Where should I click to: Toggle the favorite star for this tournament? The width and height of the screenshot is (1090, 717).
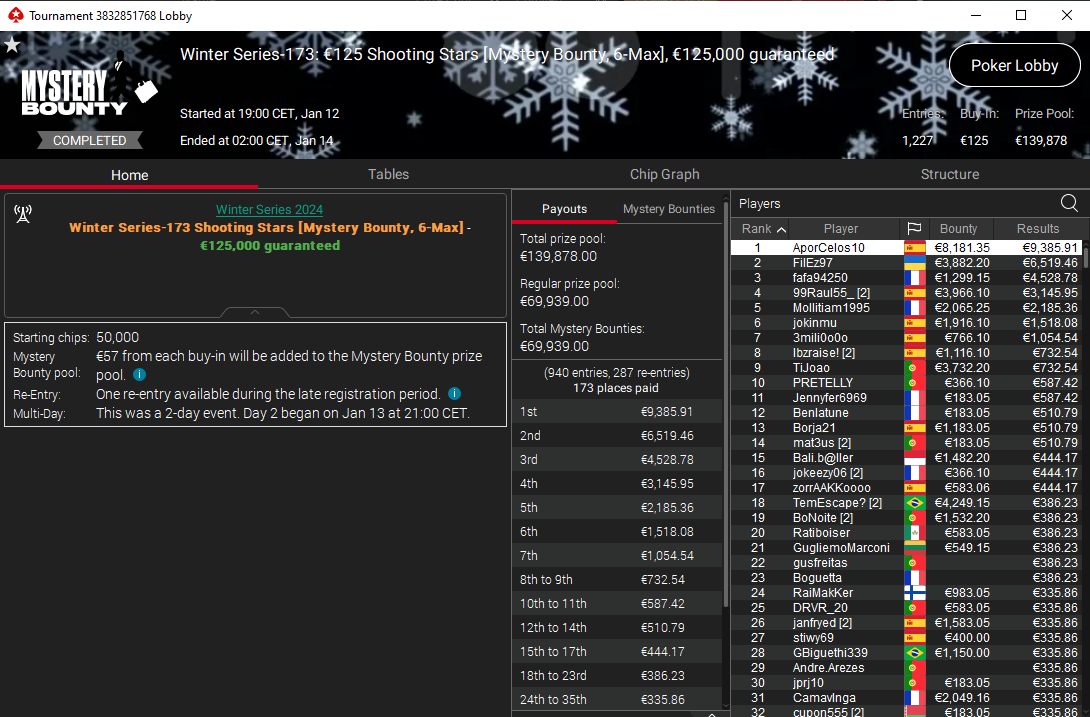[12, 45]
